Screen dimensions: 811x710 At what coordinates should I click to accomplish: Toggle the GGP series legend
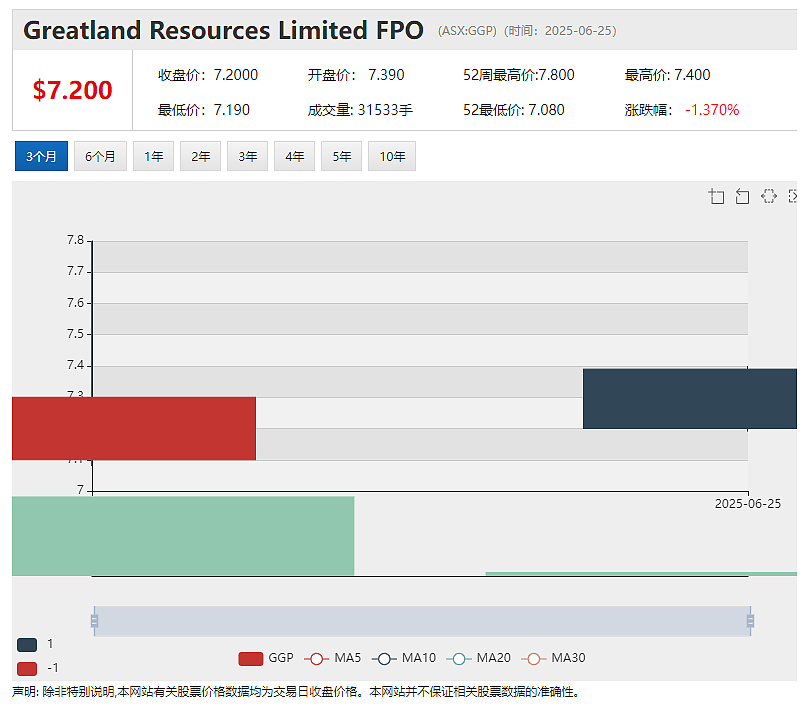pos(266,658)
